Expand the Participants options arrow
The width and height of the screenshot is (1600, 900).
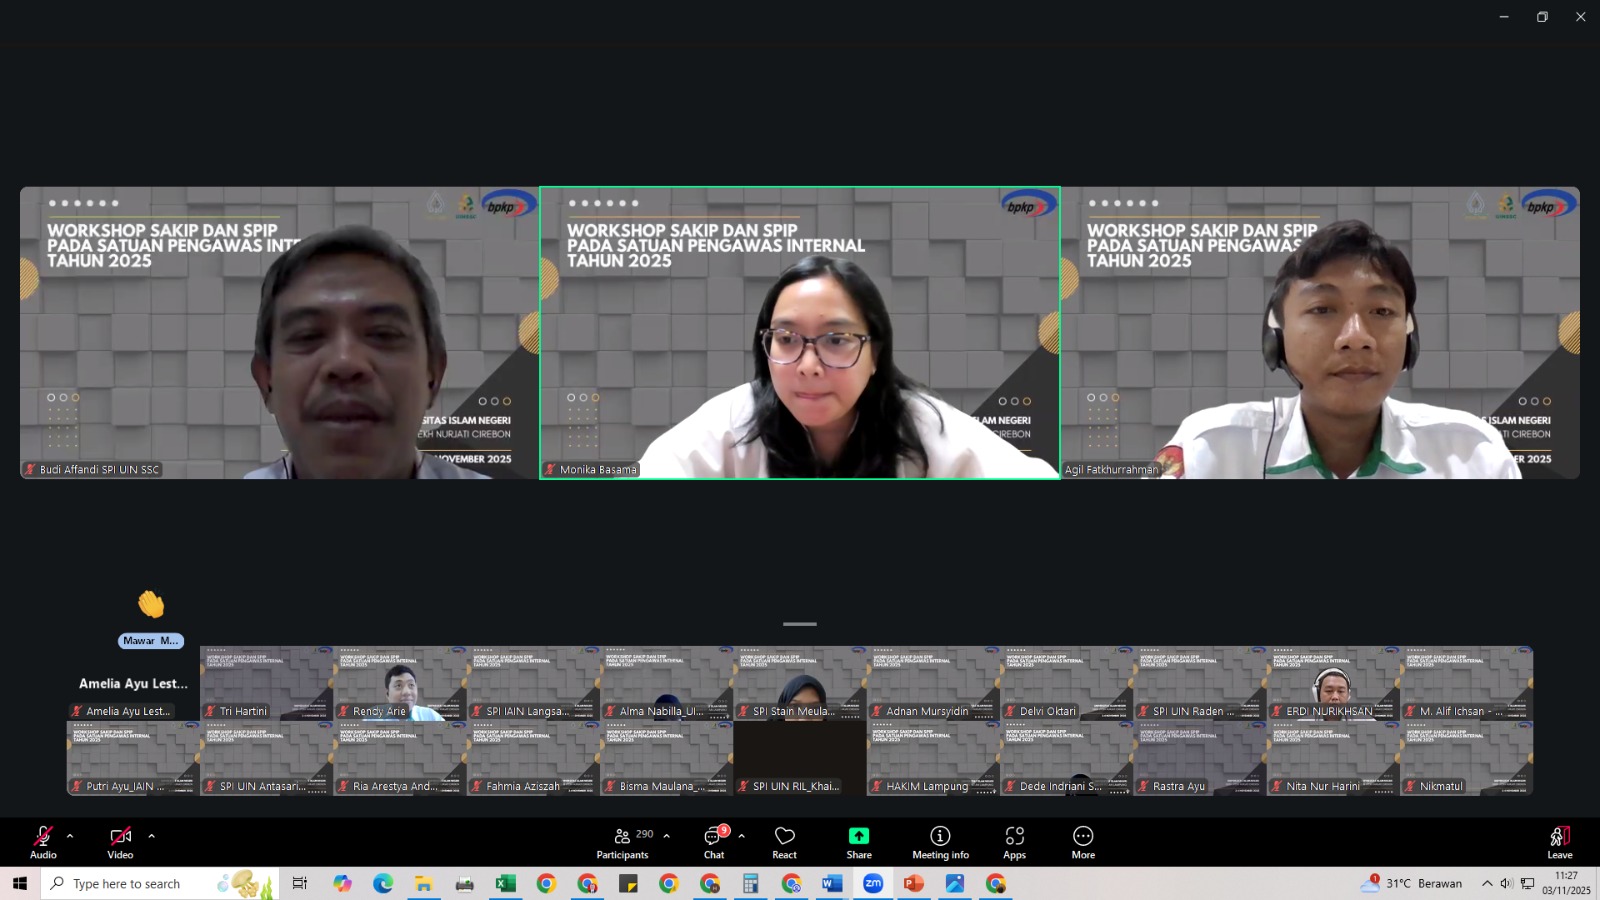click(667, 836)
